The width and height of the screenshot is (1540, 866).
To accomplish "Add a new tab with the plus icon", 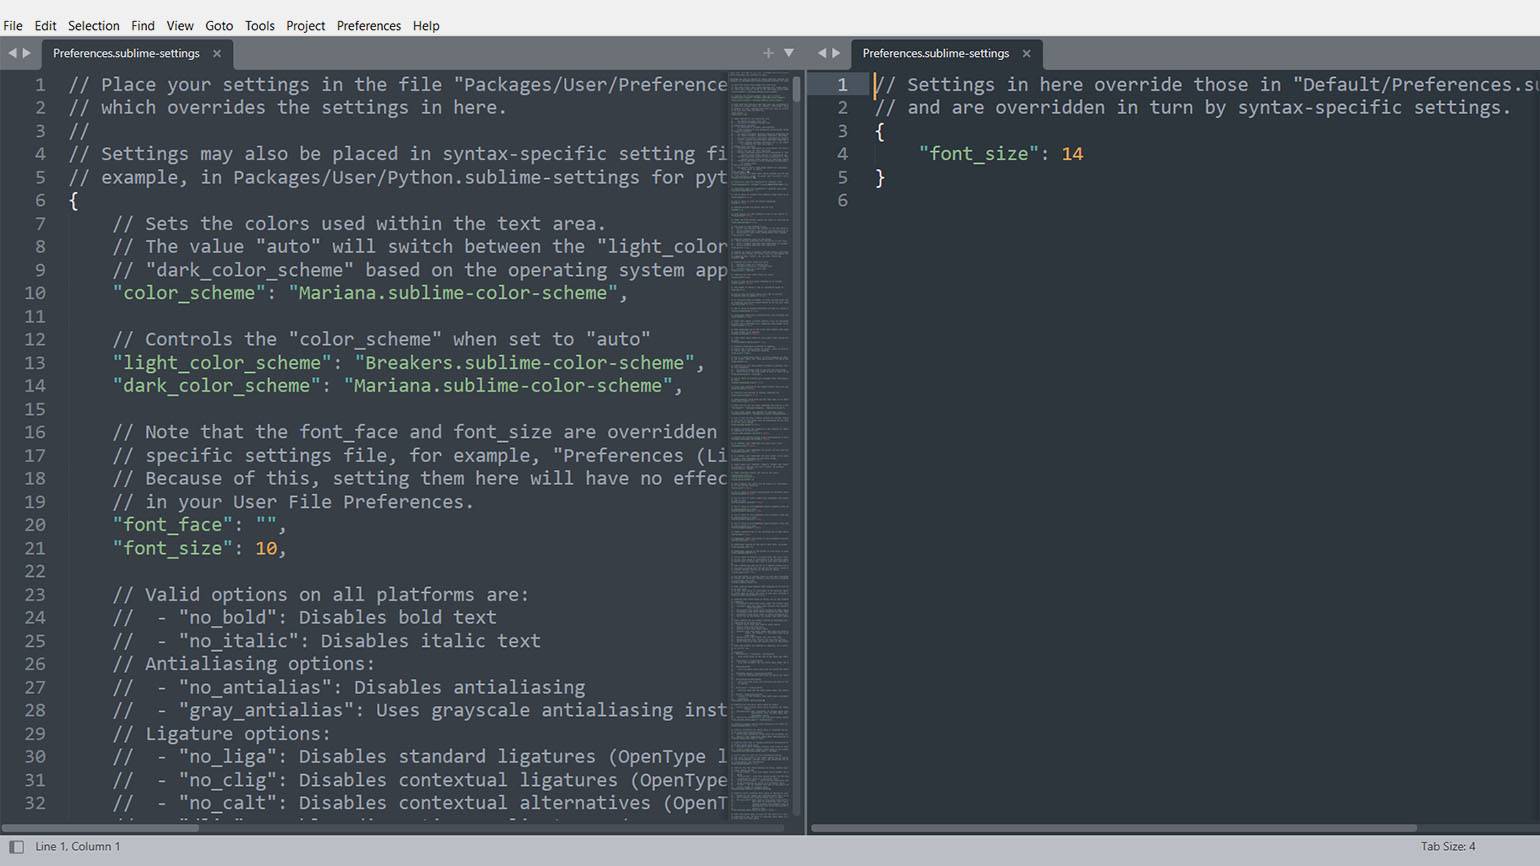I will [x=768, y=53].
